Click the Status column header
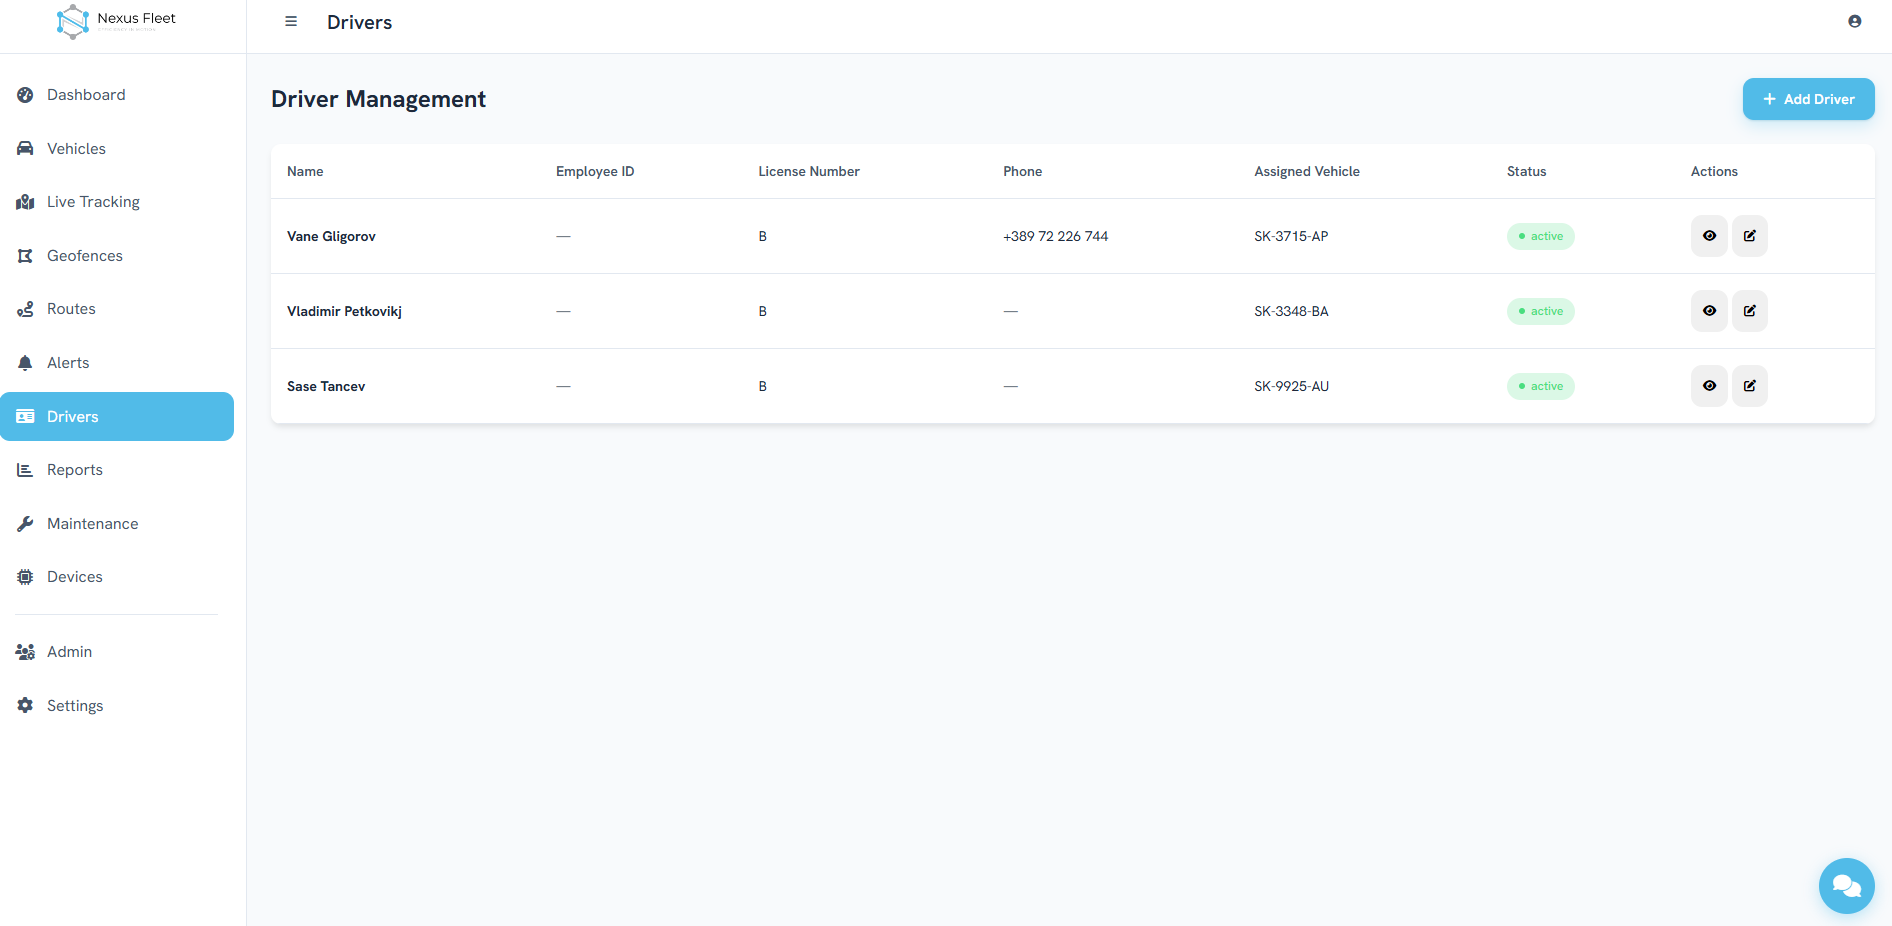Image resolution: width=1892 pixels, height=926 pixels. 1527,172
